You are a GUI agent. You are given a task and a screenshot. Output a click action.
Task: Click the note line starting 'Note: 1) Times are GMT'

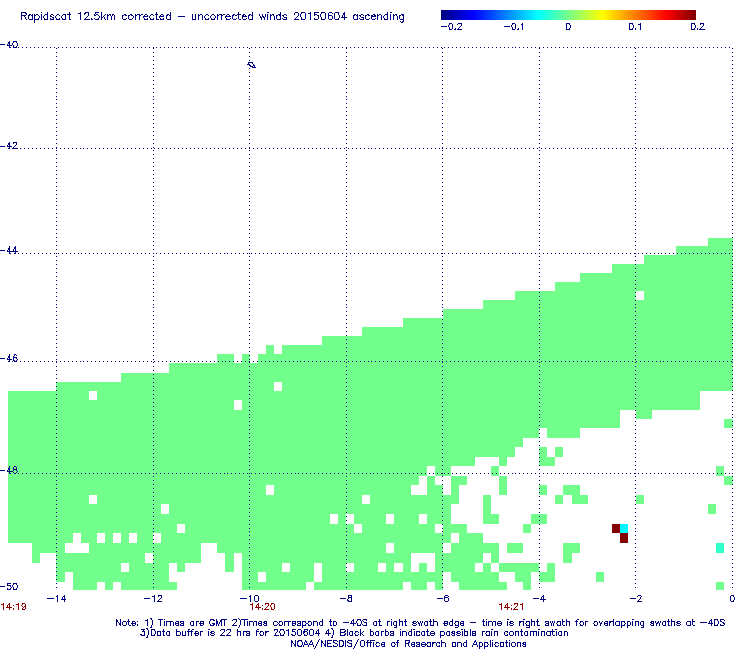pos(420,623)
